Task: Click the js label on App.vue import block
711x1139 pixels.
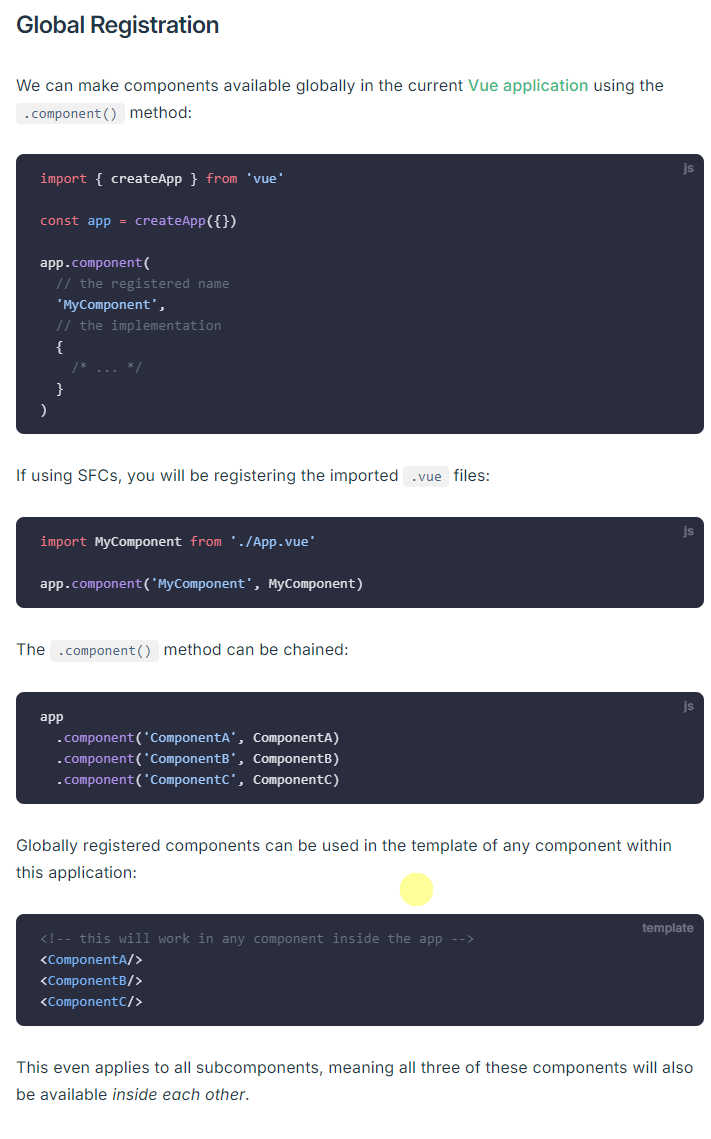Action: [688, 532]
